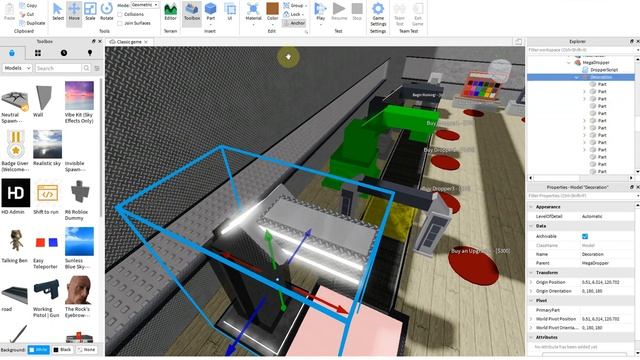The image size is (640, 360).
Task: Activate the Rotate tool
Action: point(107,12)
